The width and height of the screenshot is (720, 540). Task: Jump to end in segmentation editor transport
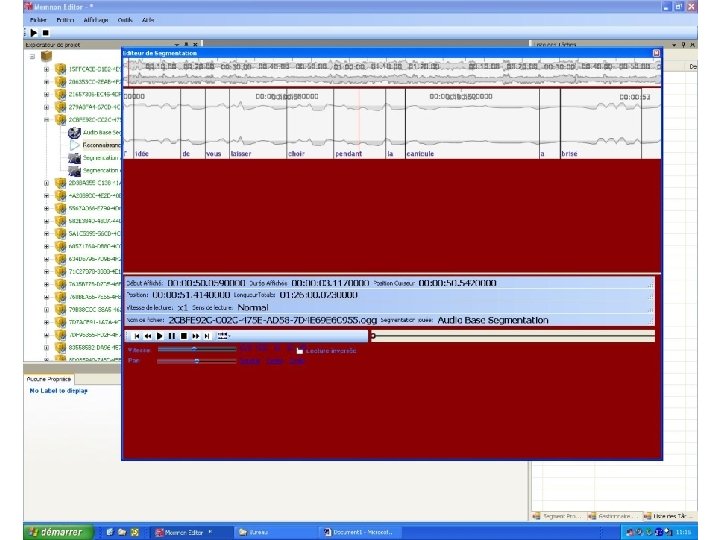[207, 336]
